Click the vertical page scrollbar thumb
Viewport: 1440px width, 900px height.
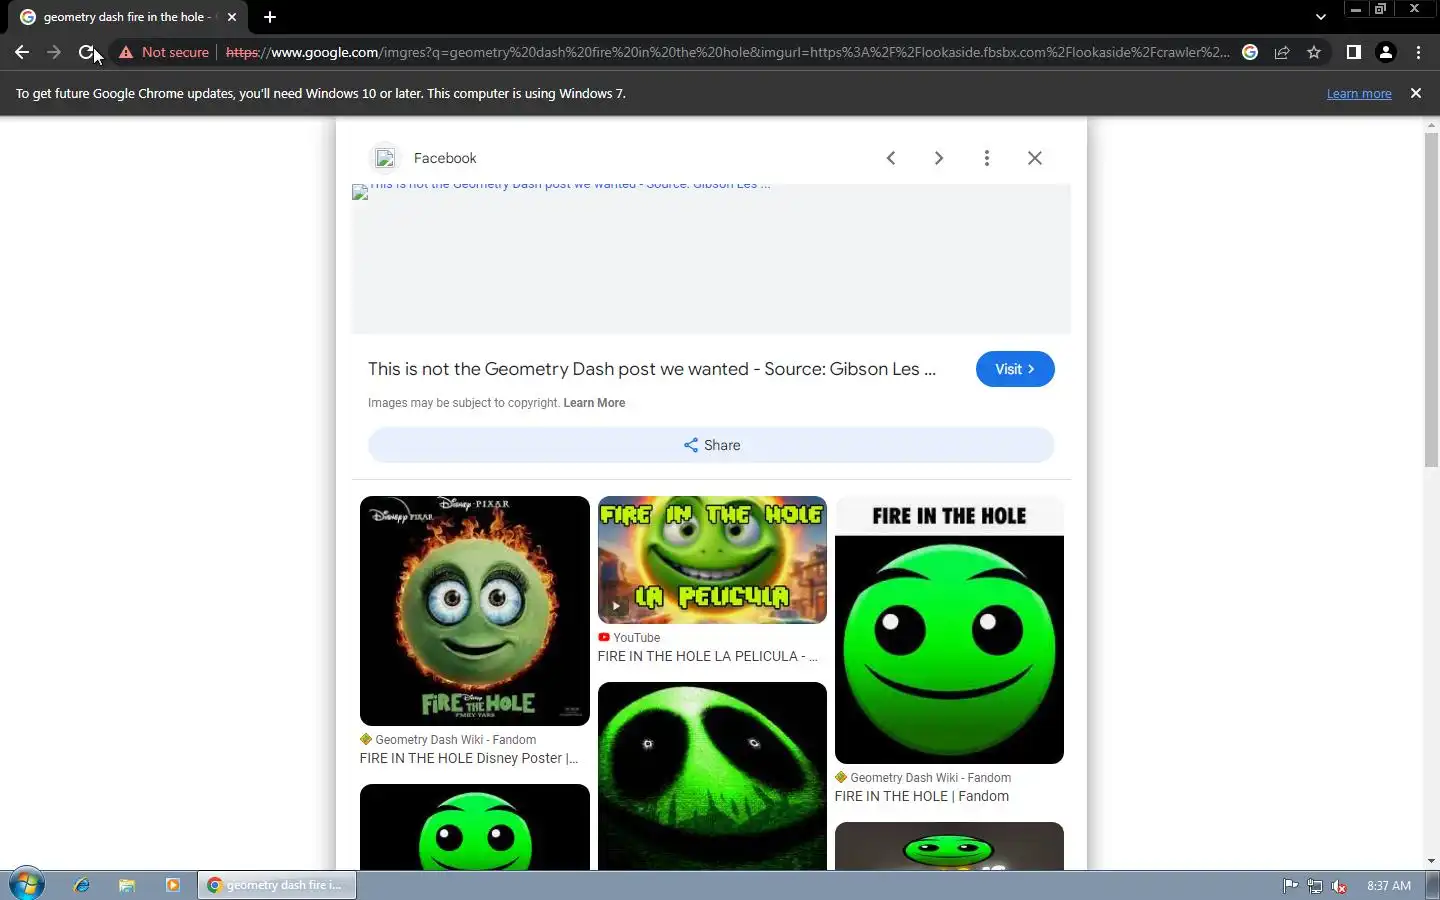click(1431, 298)
